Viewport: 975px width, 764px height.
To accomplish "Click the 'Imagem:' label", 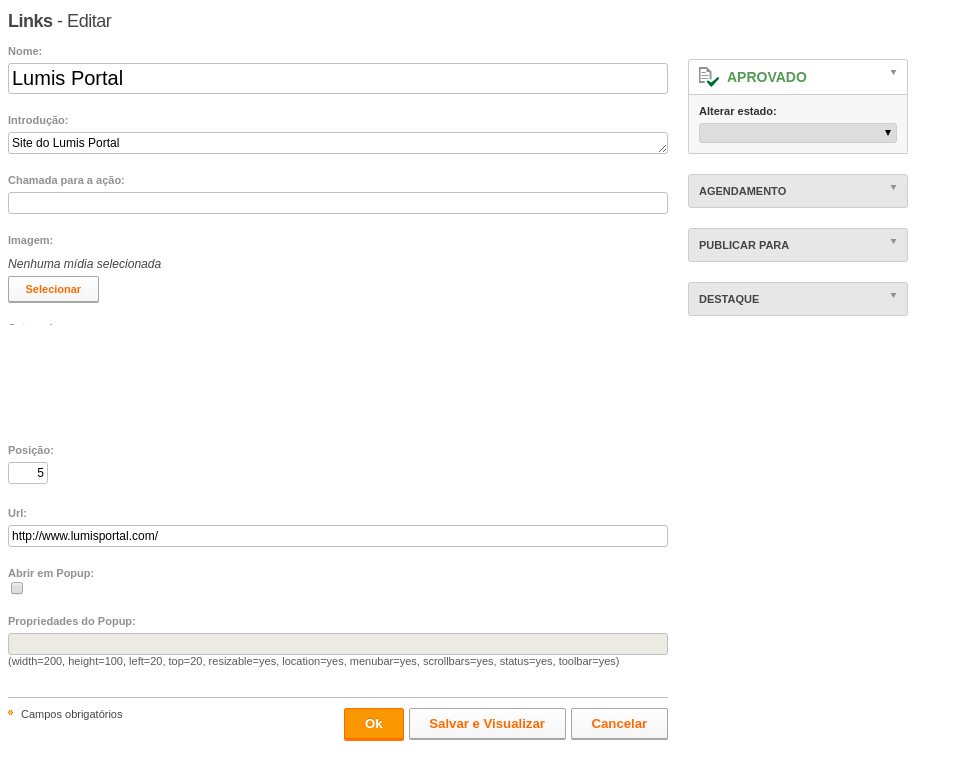I will tap(30, 240).
